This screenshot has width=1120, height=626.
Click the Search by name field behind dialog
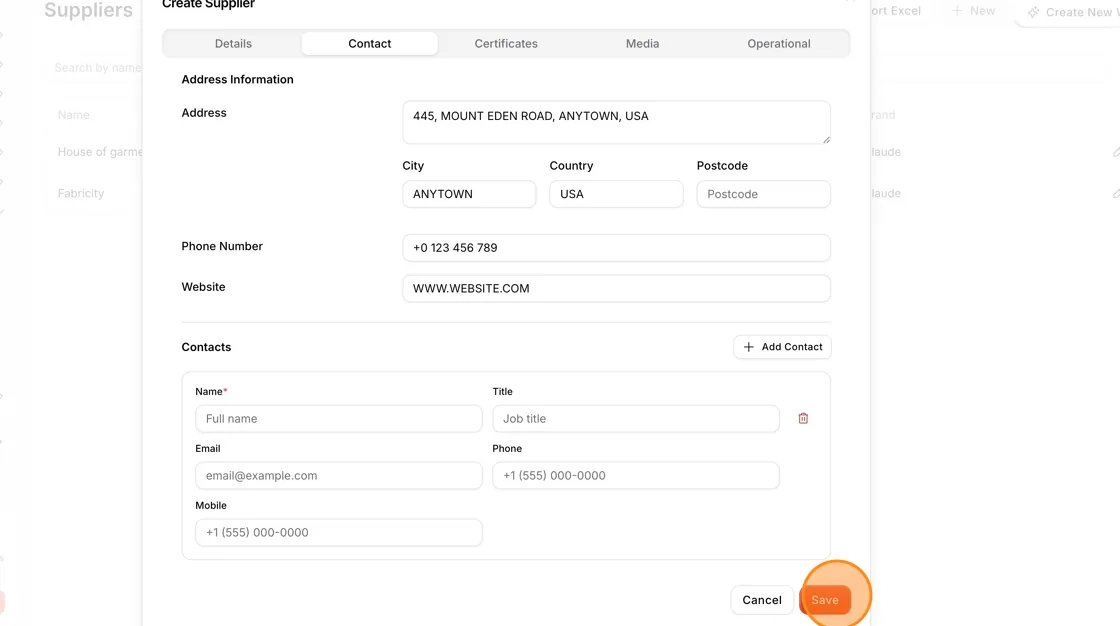(98, 68)
